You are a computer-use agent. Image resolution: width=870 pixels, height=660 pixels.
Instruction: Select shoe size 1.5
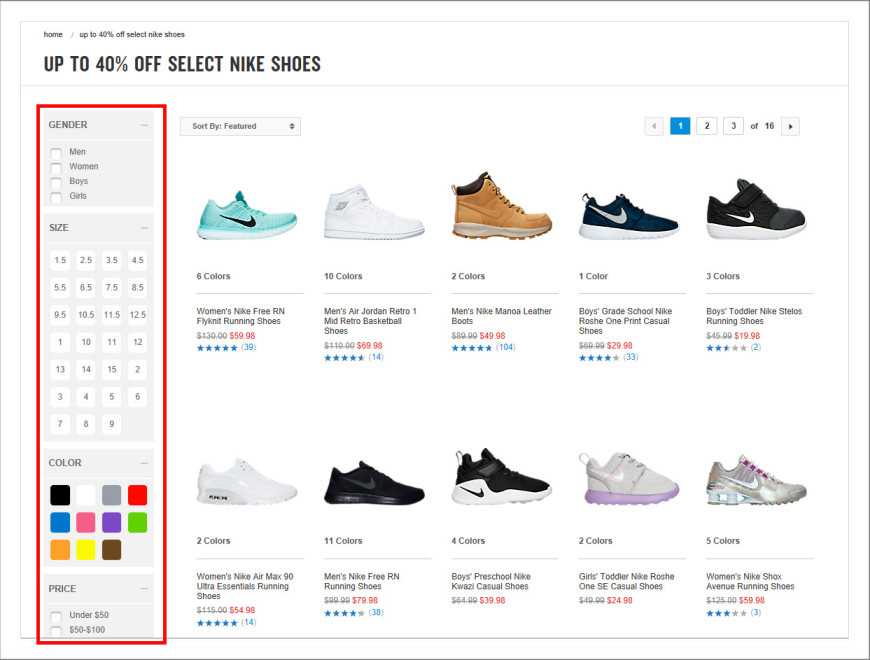pyautogui.click(x=60, y=260)
